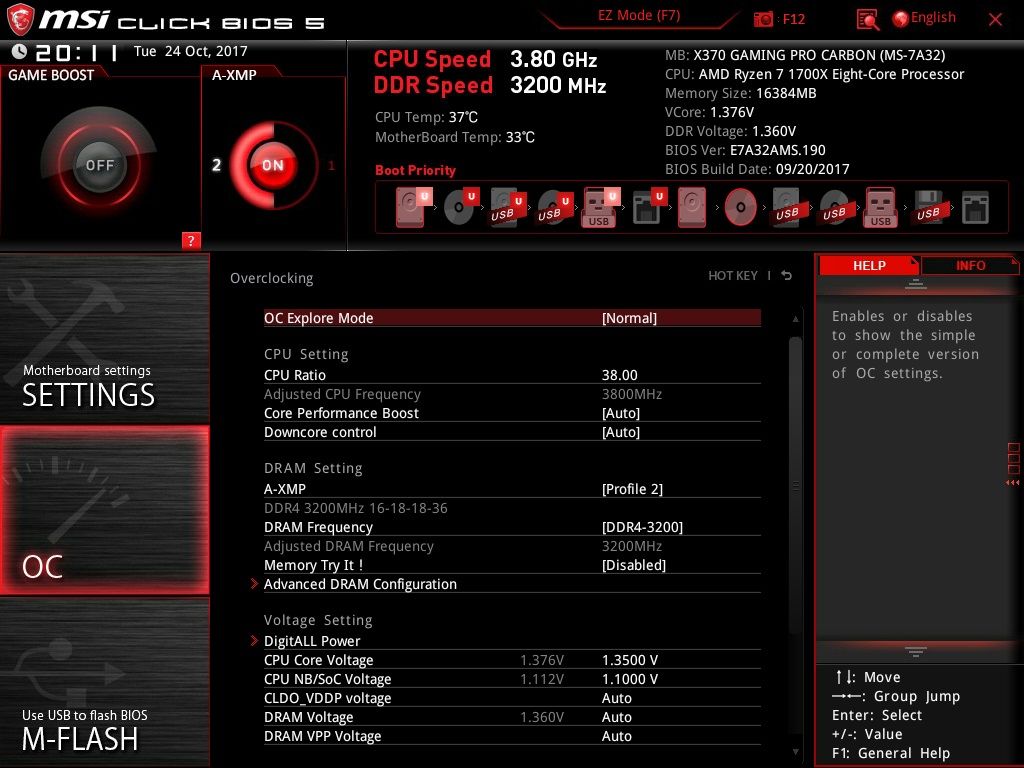
Task: Select UEFI USB key boot icon
Action: [x=600, y=207]
